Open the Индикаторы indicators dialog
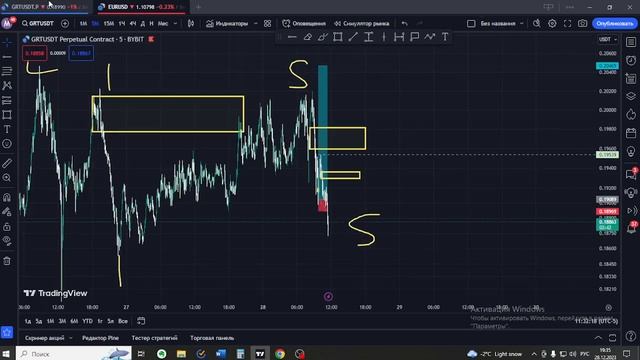The image size is (640, 360). coord(227,24)
